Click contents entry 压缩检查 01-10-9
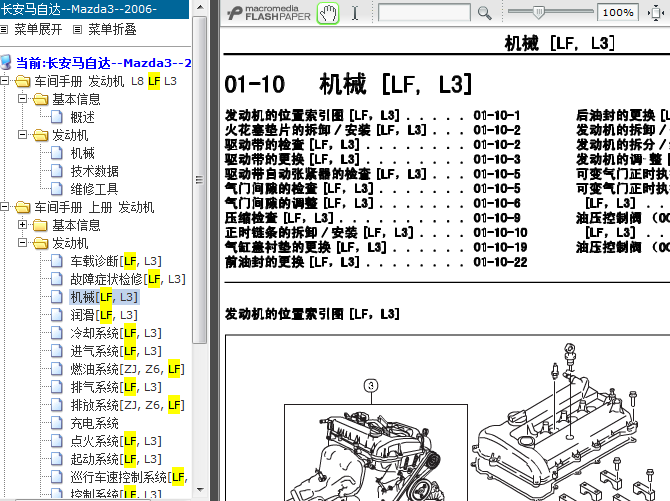The width and height of the screenshot is (670, 501). coord(373,218)
